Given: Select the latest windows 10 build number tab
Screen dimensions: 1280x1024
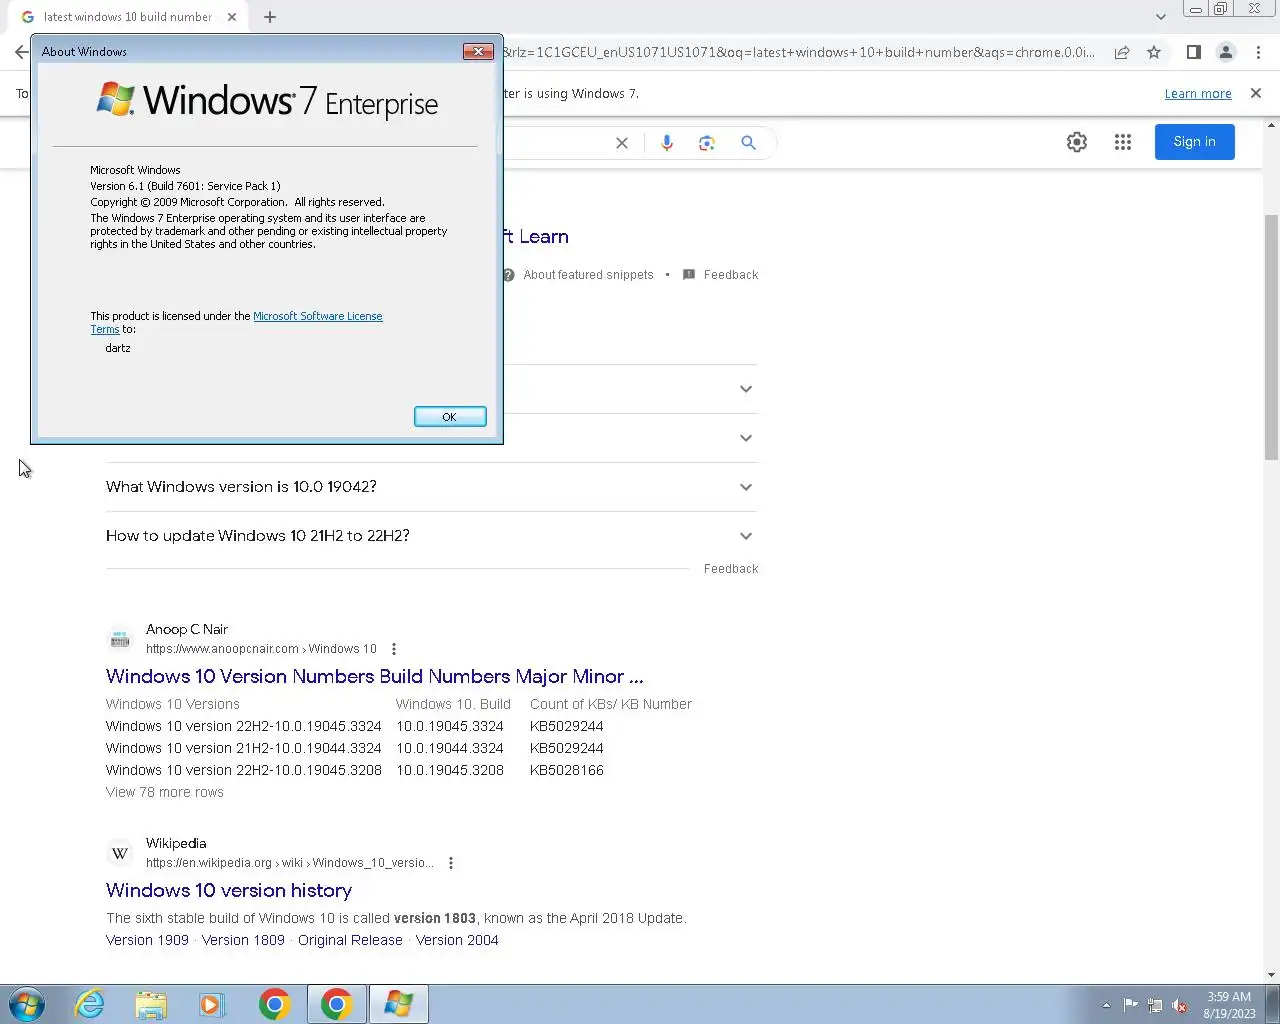Looking at the screenshot, I should (127, 17).
